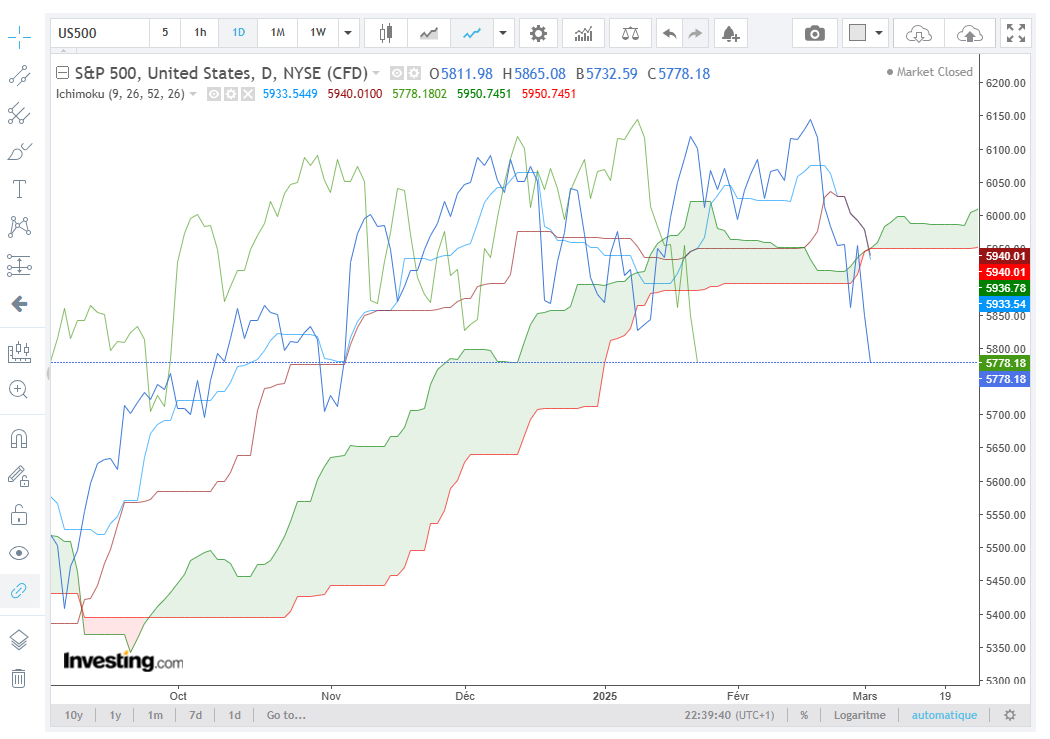Open the chart style dropdown arrow

pos(503,33)
